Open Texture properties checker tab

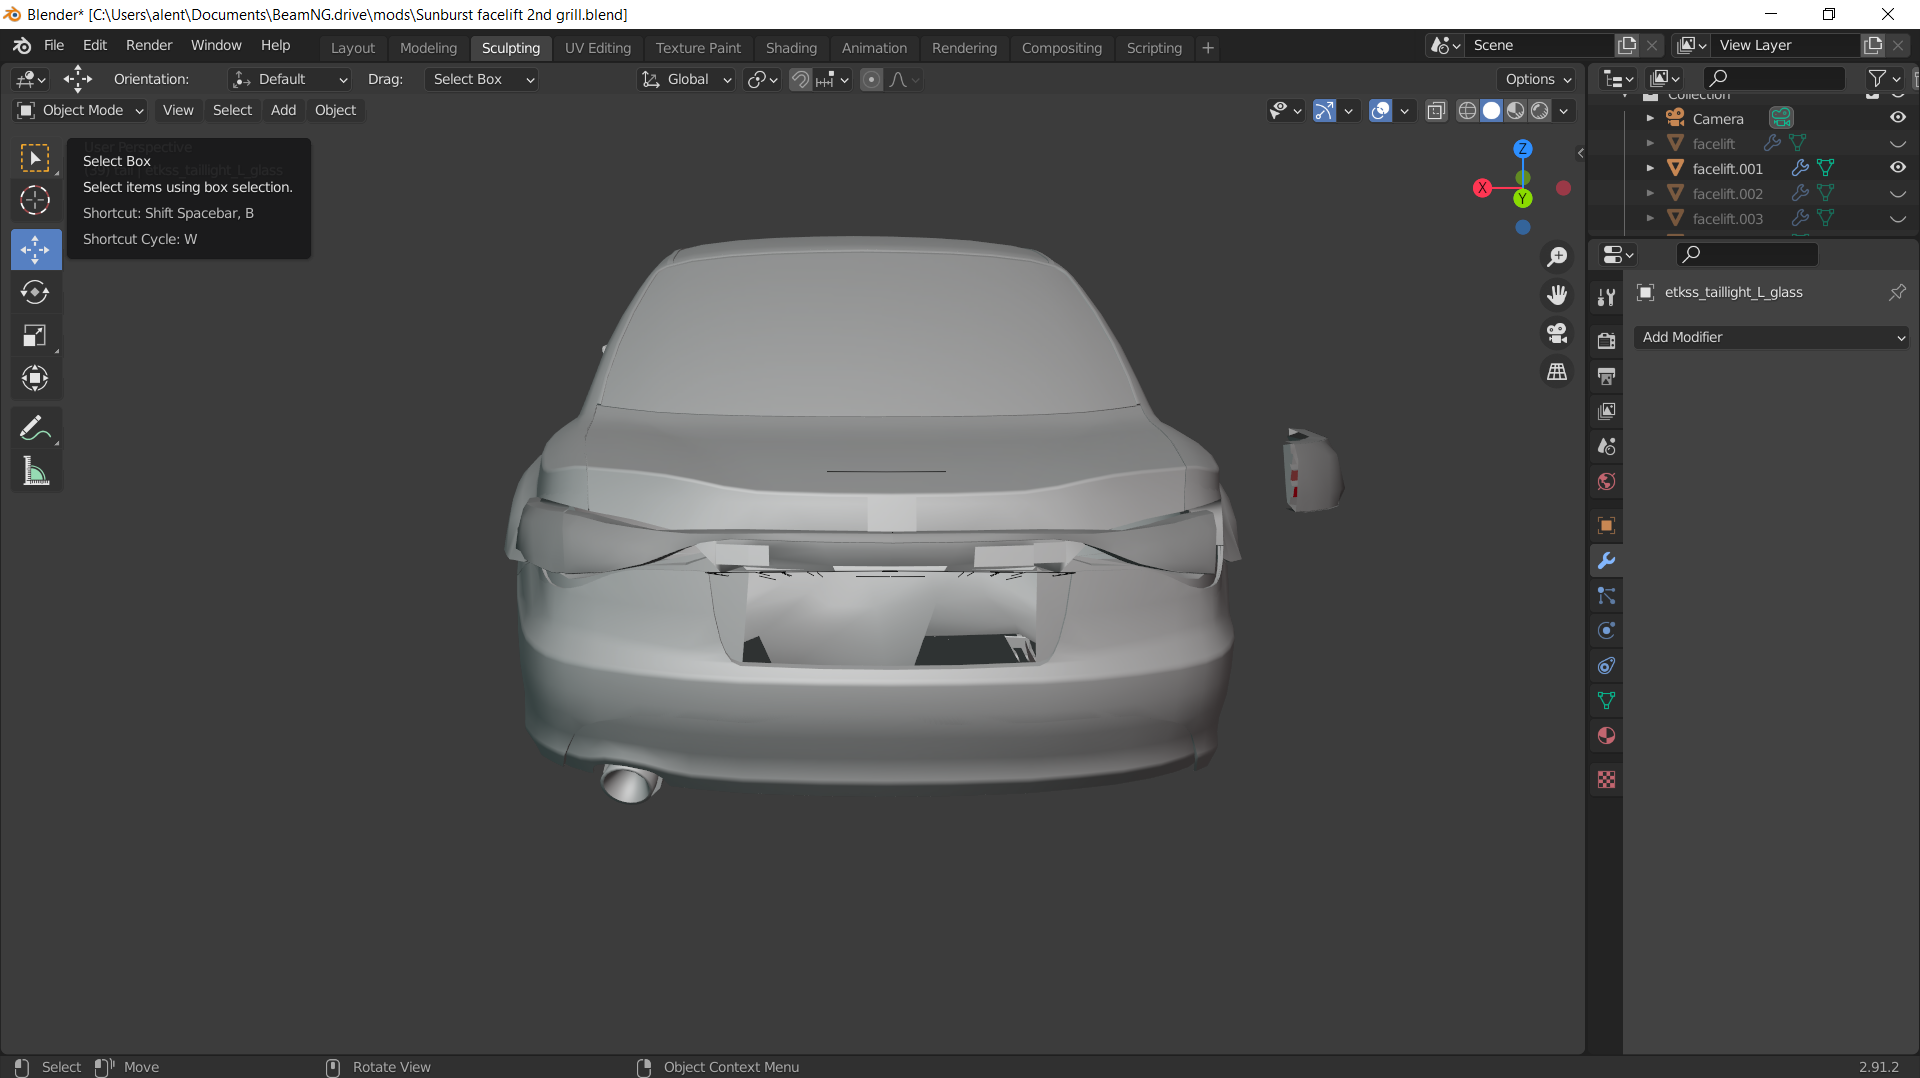1606,779
